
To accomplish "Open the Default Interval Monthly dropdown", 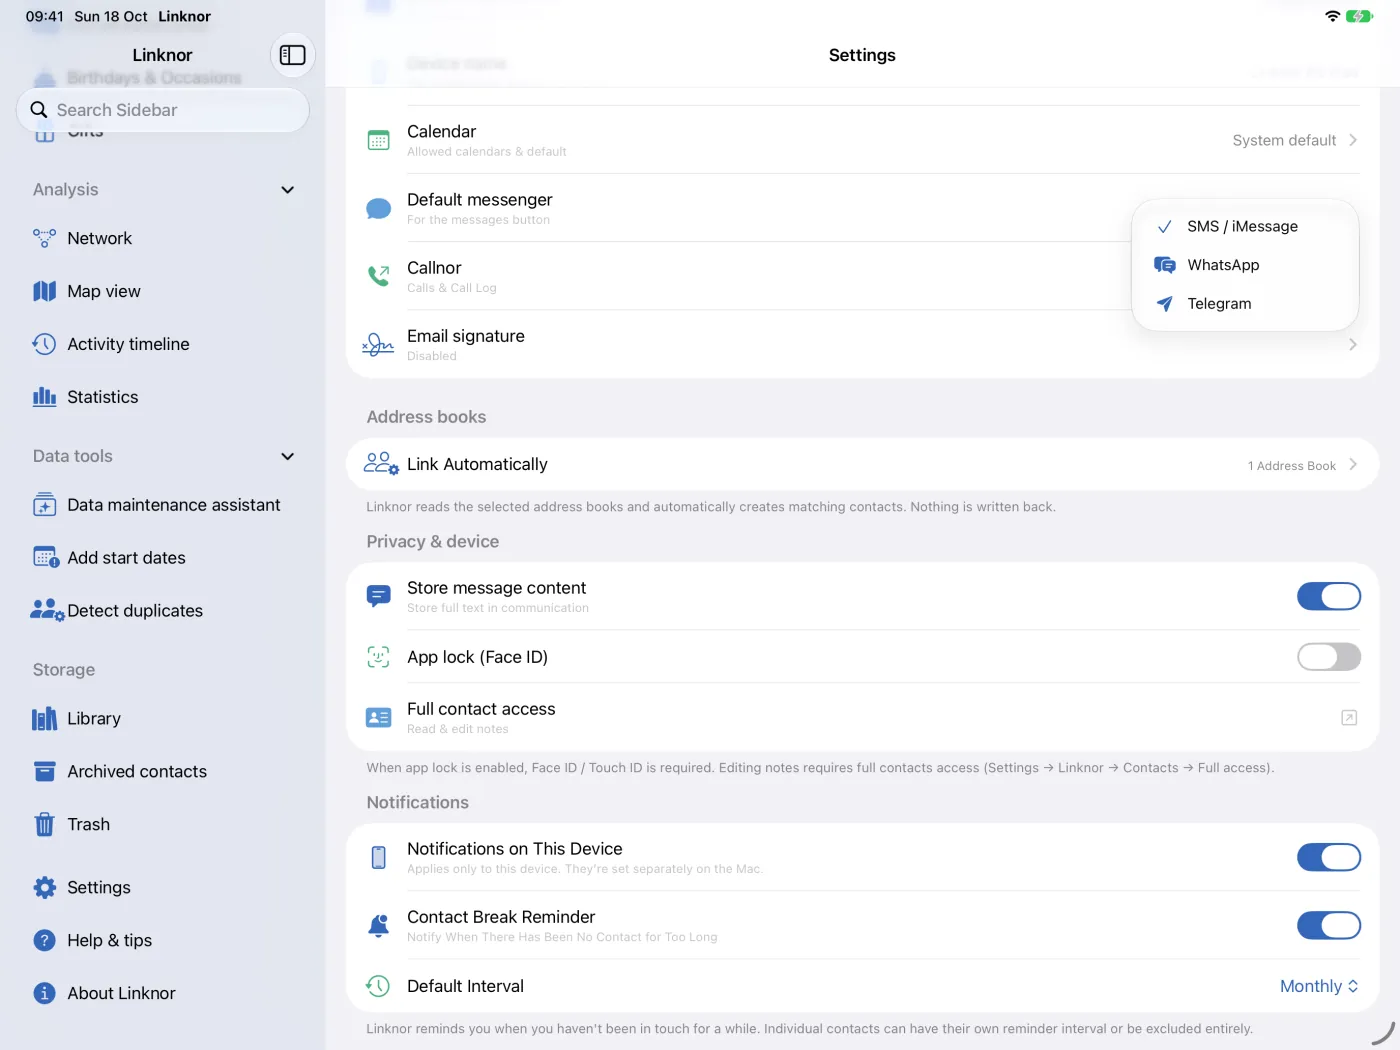I will click(1319, 986).
